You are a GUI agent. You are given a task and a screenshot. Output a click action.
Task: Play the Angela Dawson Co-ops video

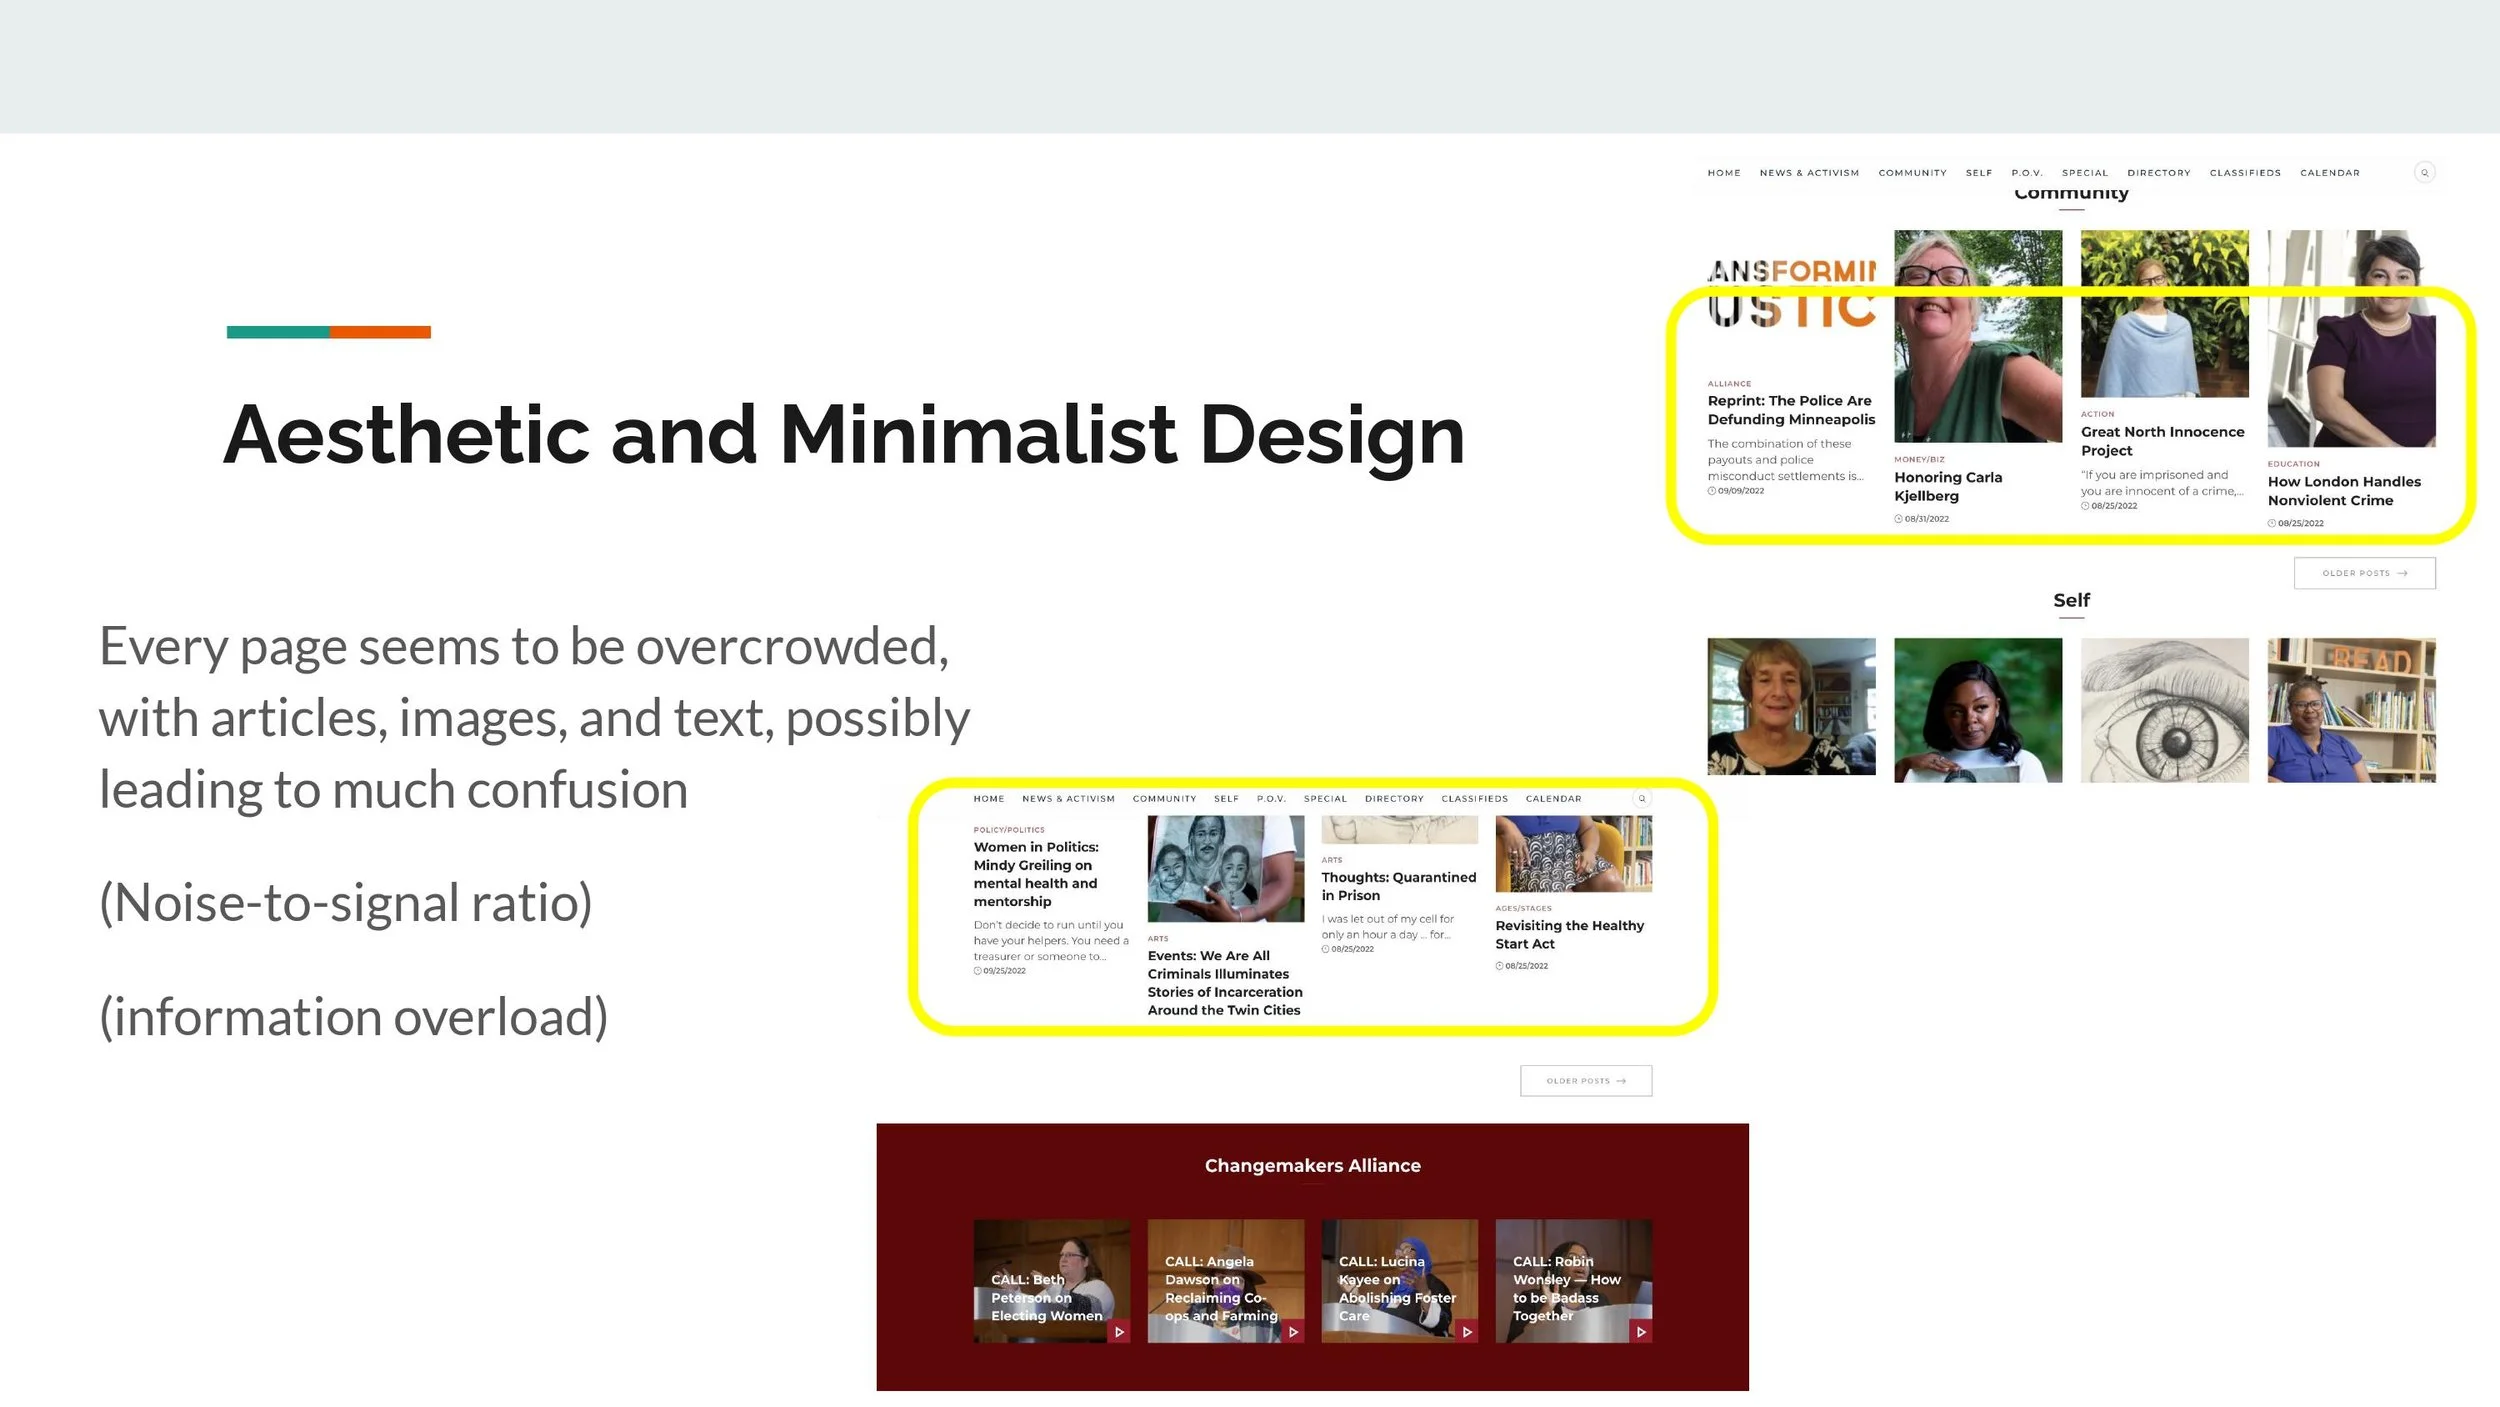click(1293, 1332)
